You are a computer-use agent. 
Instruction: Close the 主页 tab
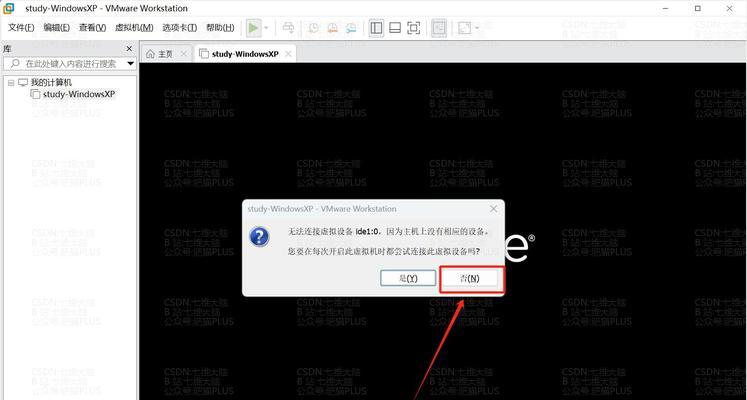coord(184,54)
